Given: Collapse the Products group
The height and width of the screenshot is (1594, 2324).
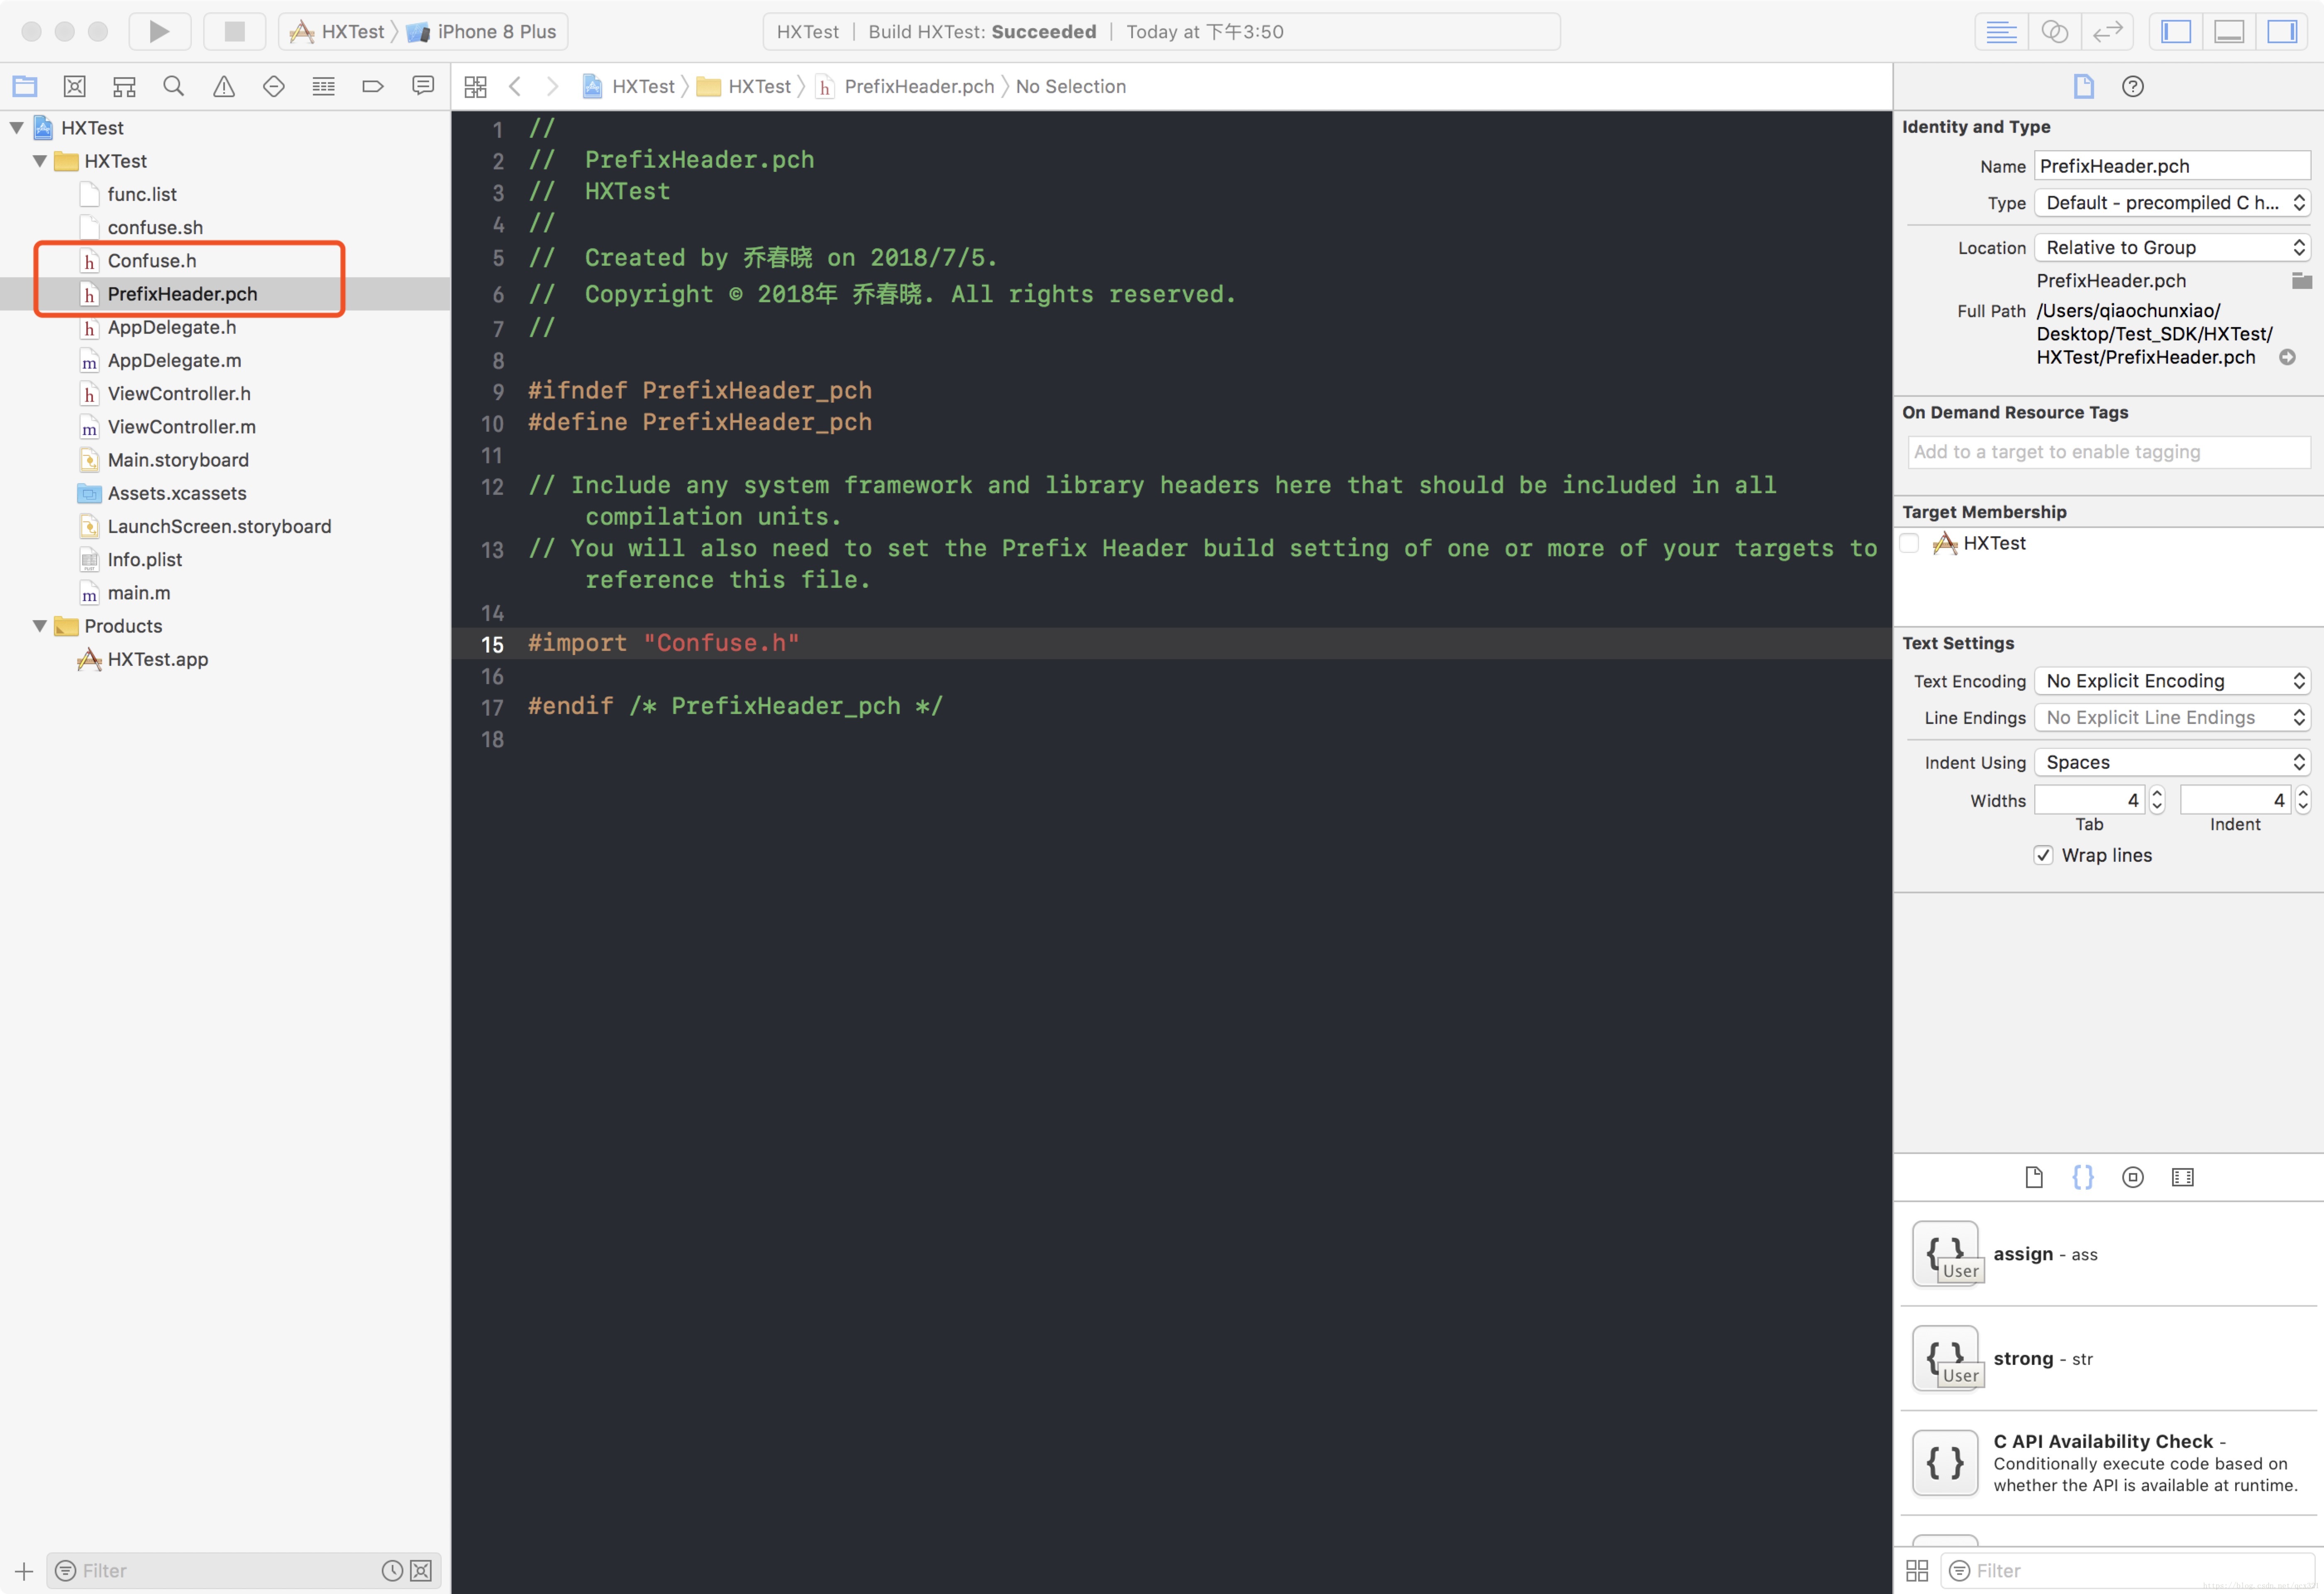Looking at the screenshot, I should coord(40,626).
